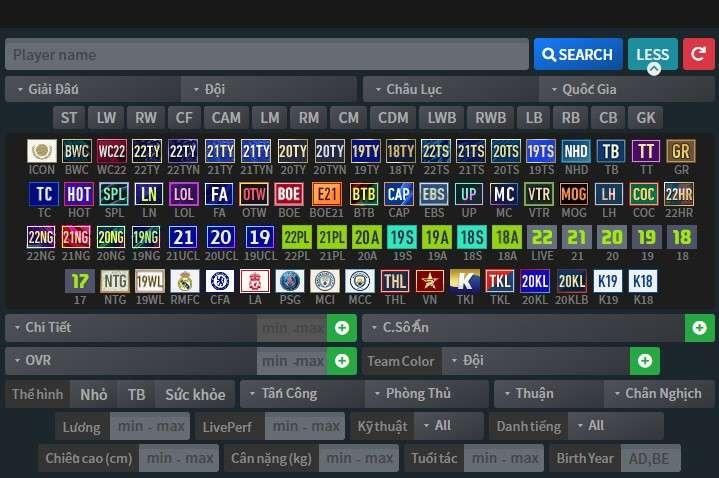Select the NHD season badge
The image size is (719, 478).
pos(576,151)
